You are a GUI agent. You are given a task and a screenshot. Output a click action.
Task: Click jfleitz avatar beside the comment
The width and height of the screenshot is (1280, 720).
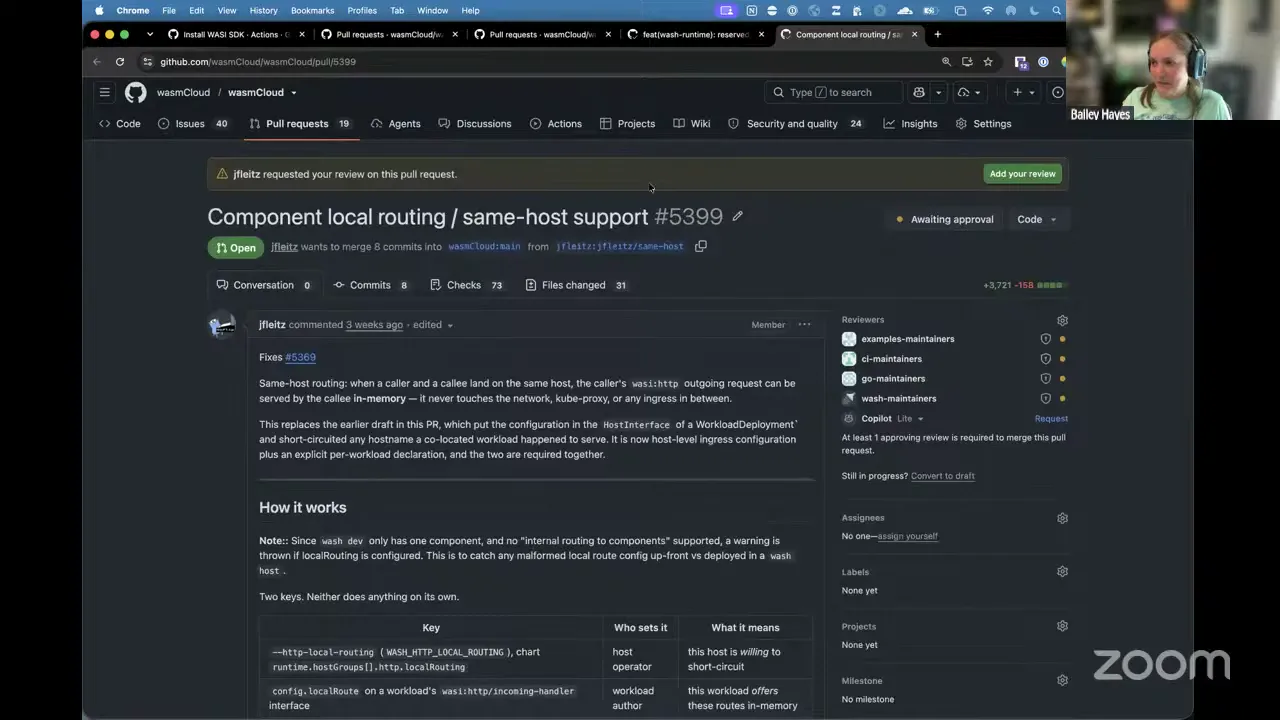tap(222, 326)
